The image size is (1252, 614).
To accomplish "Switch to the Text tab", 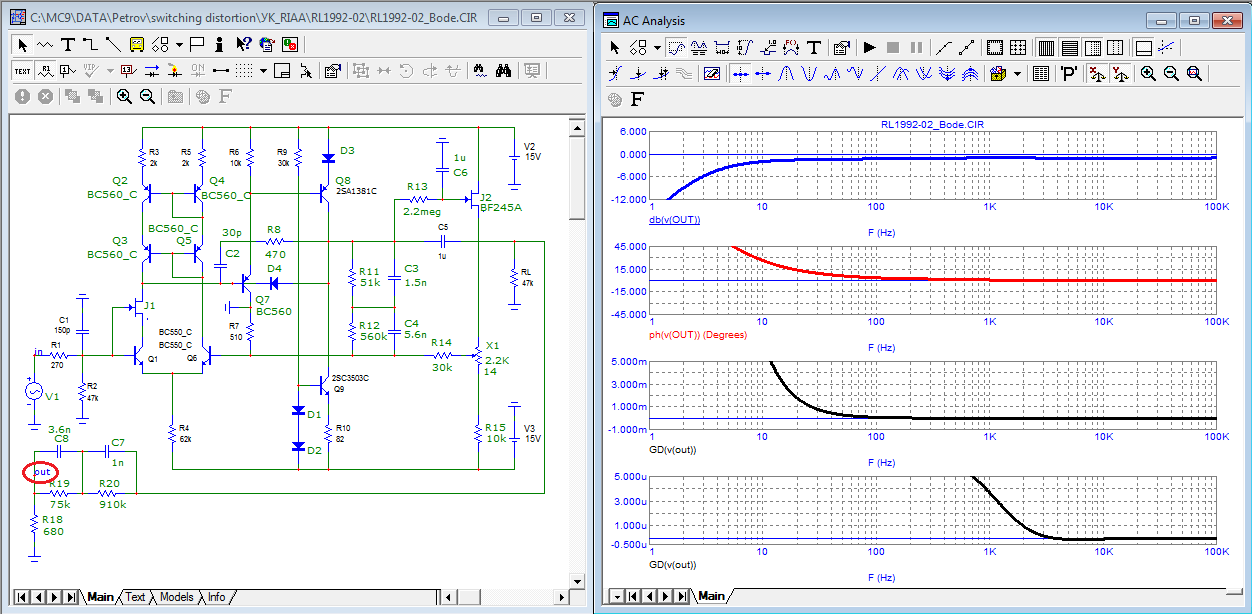I will [135, 597].
